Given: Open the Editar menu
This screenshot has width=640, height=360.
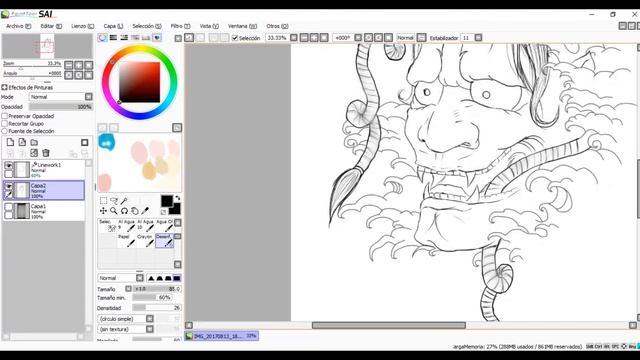Looking at the screenshot, I should click(x=51, y=26).
